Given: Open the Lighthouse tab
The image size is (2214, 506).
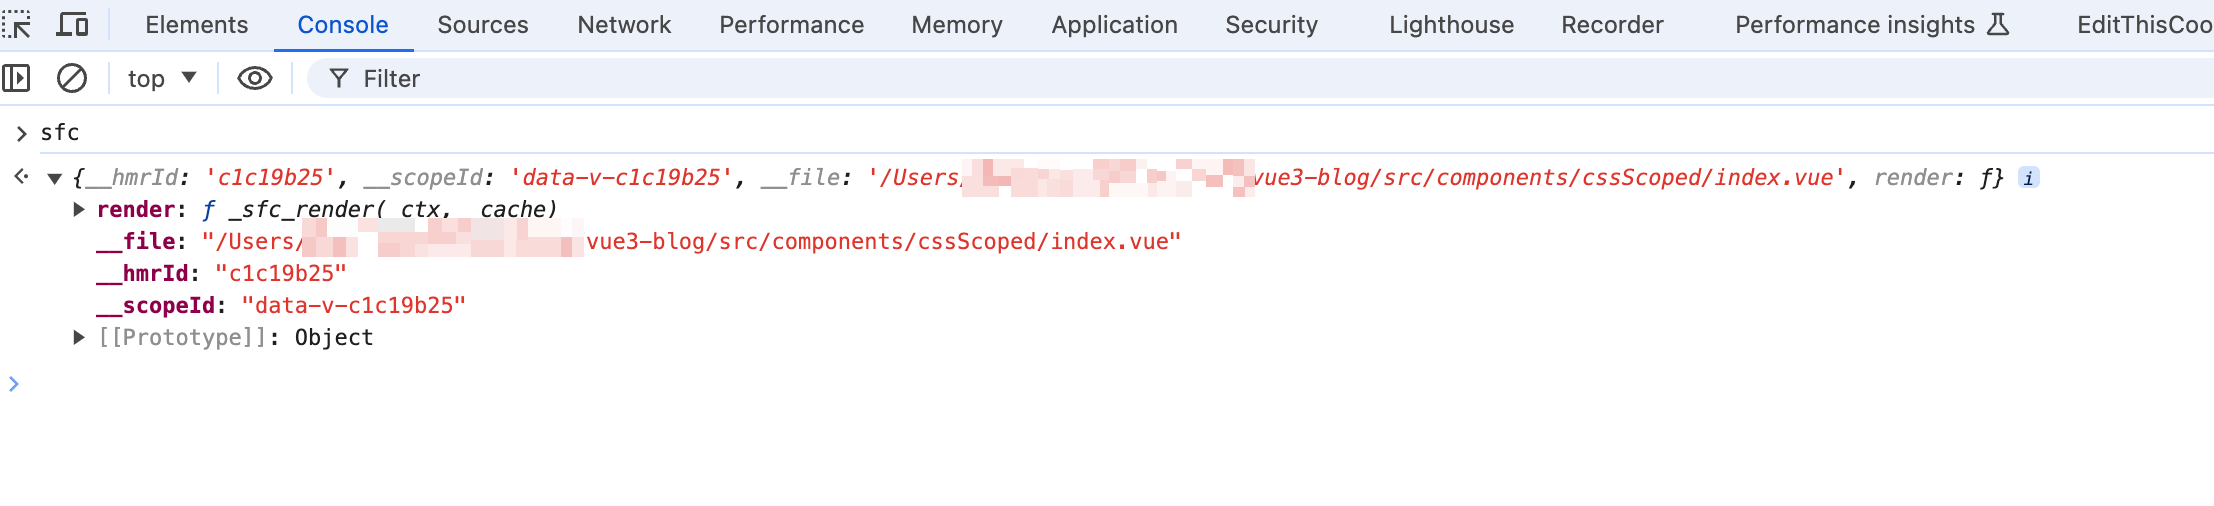Looking at the screenshot, I should coord(1451,24).
